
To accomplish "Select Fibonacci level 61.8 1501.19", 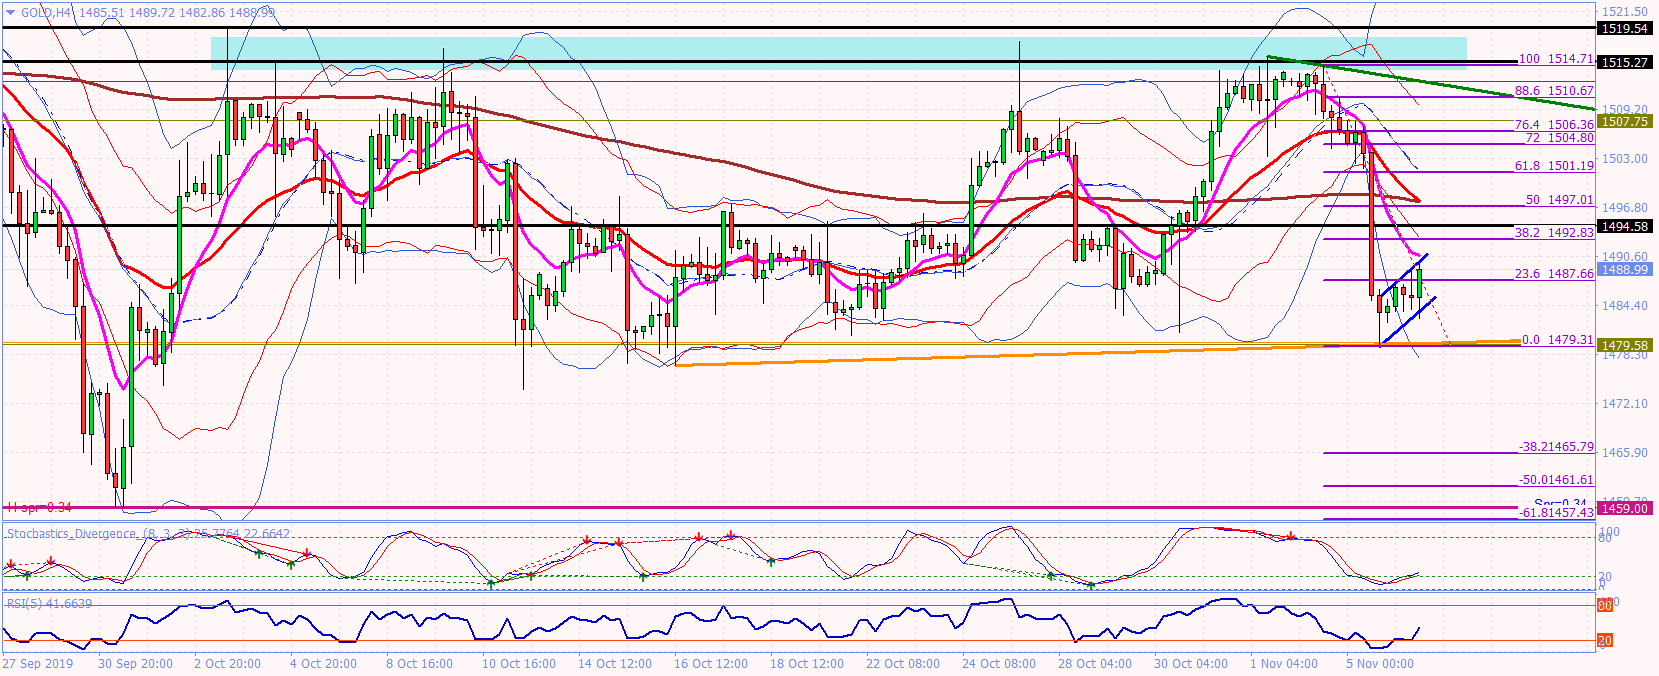I will tap(1554, 166).
